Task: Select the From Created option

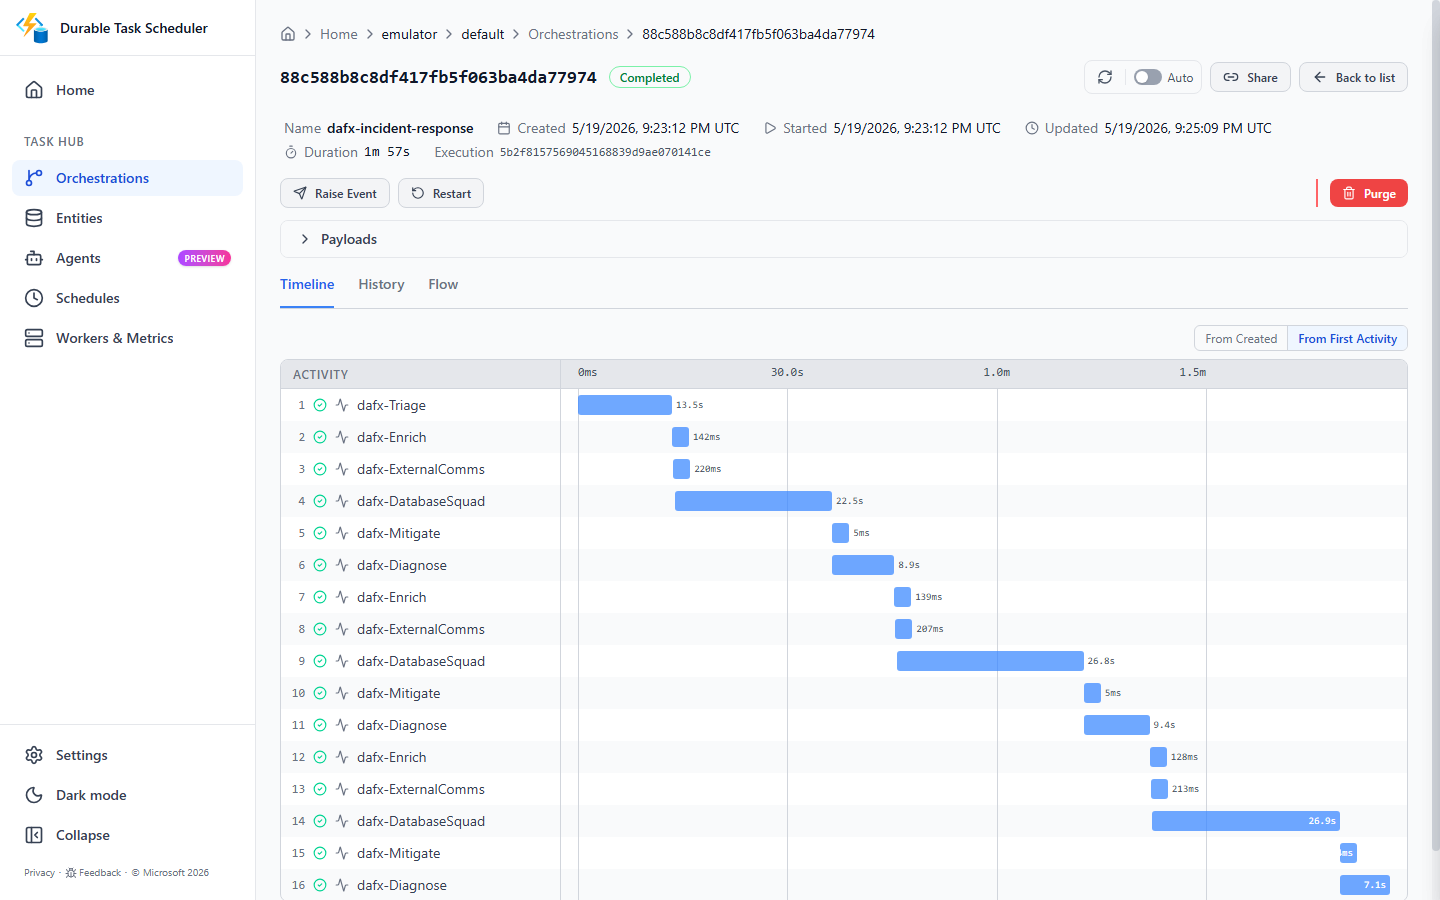Action: 1241,339
